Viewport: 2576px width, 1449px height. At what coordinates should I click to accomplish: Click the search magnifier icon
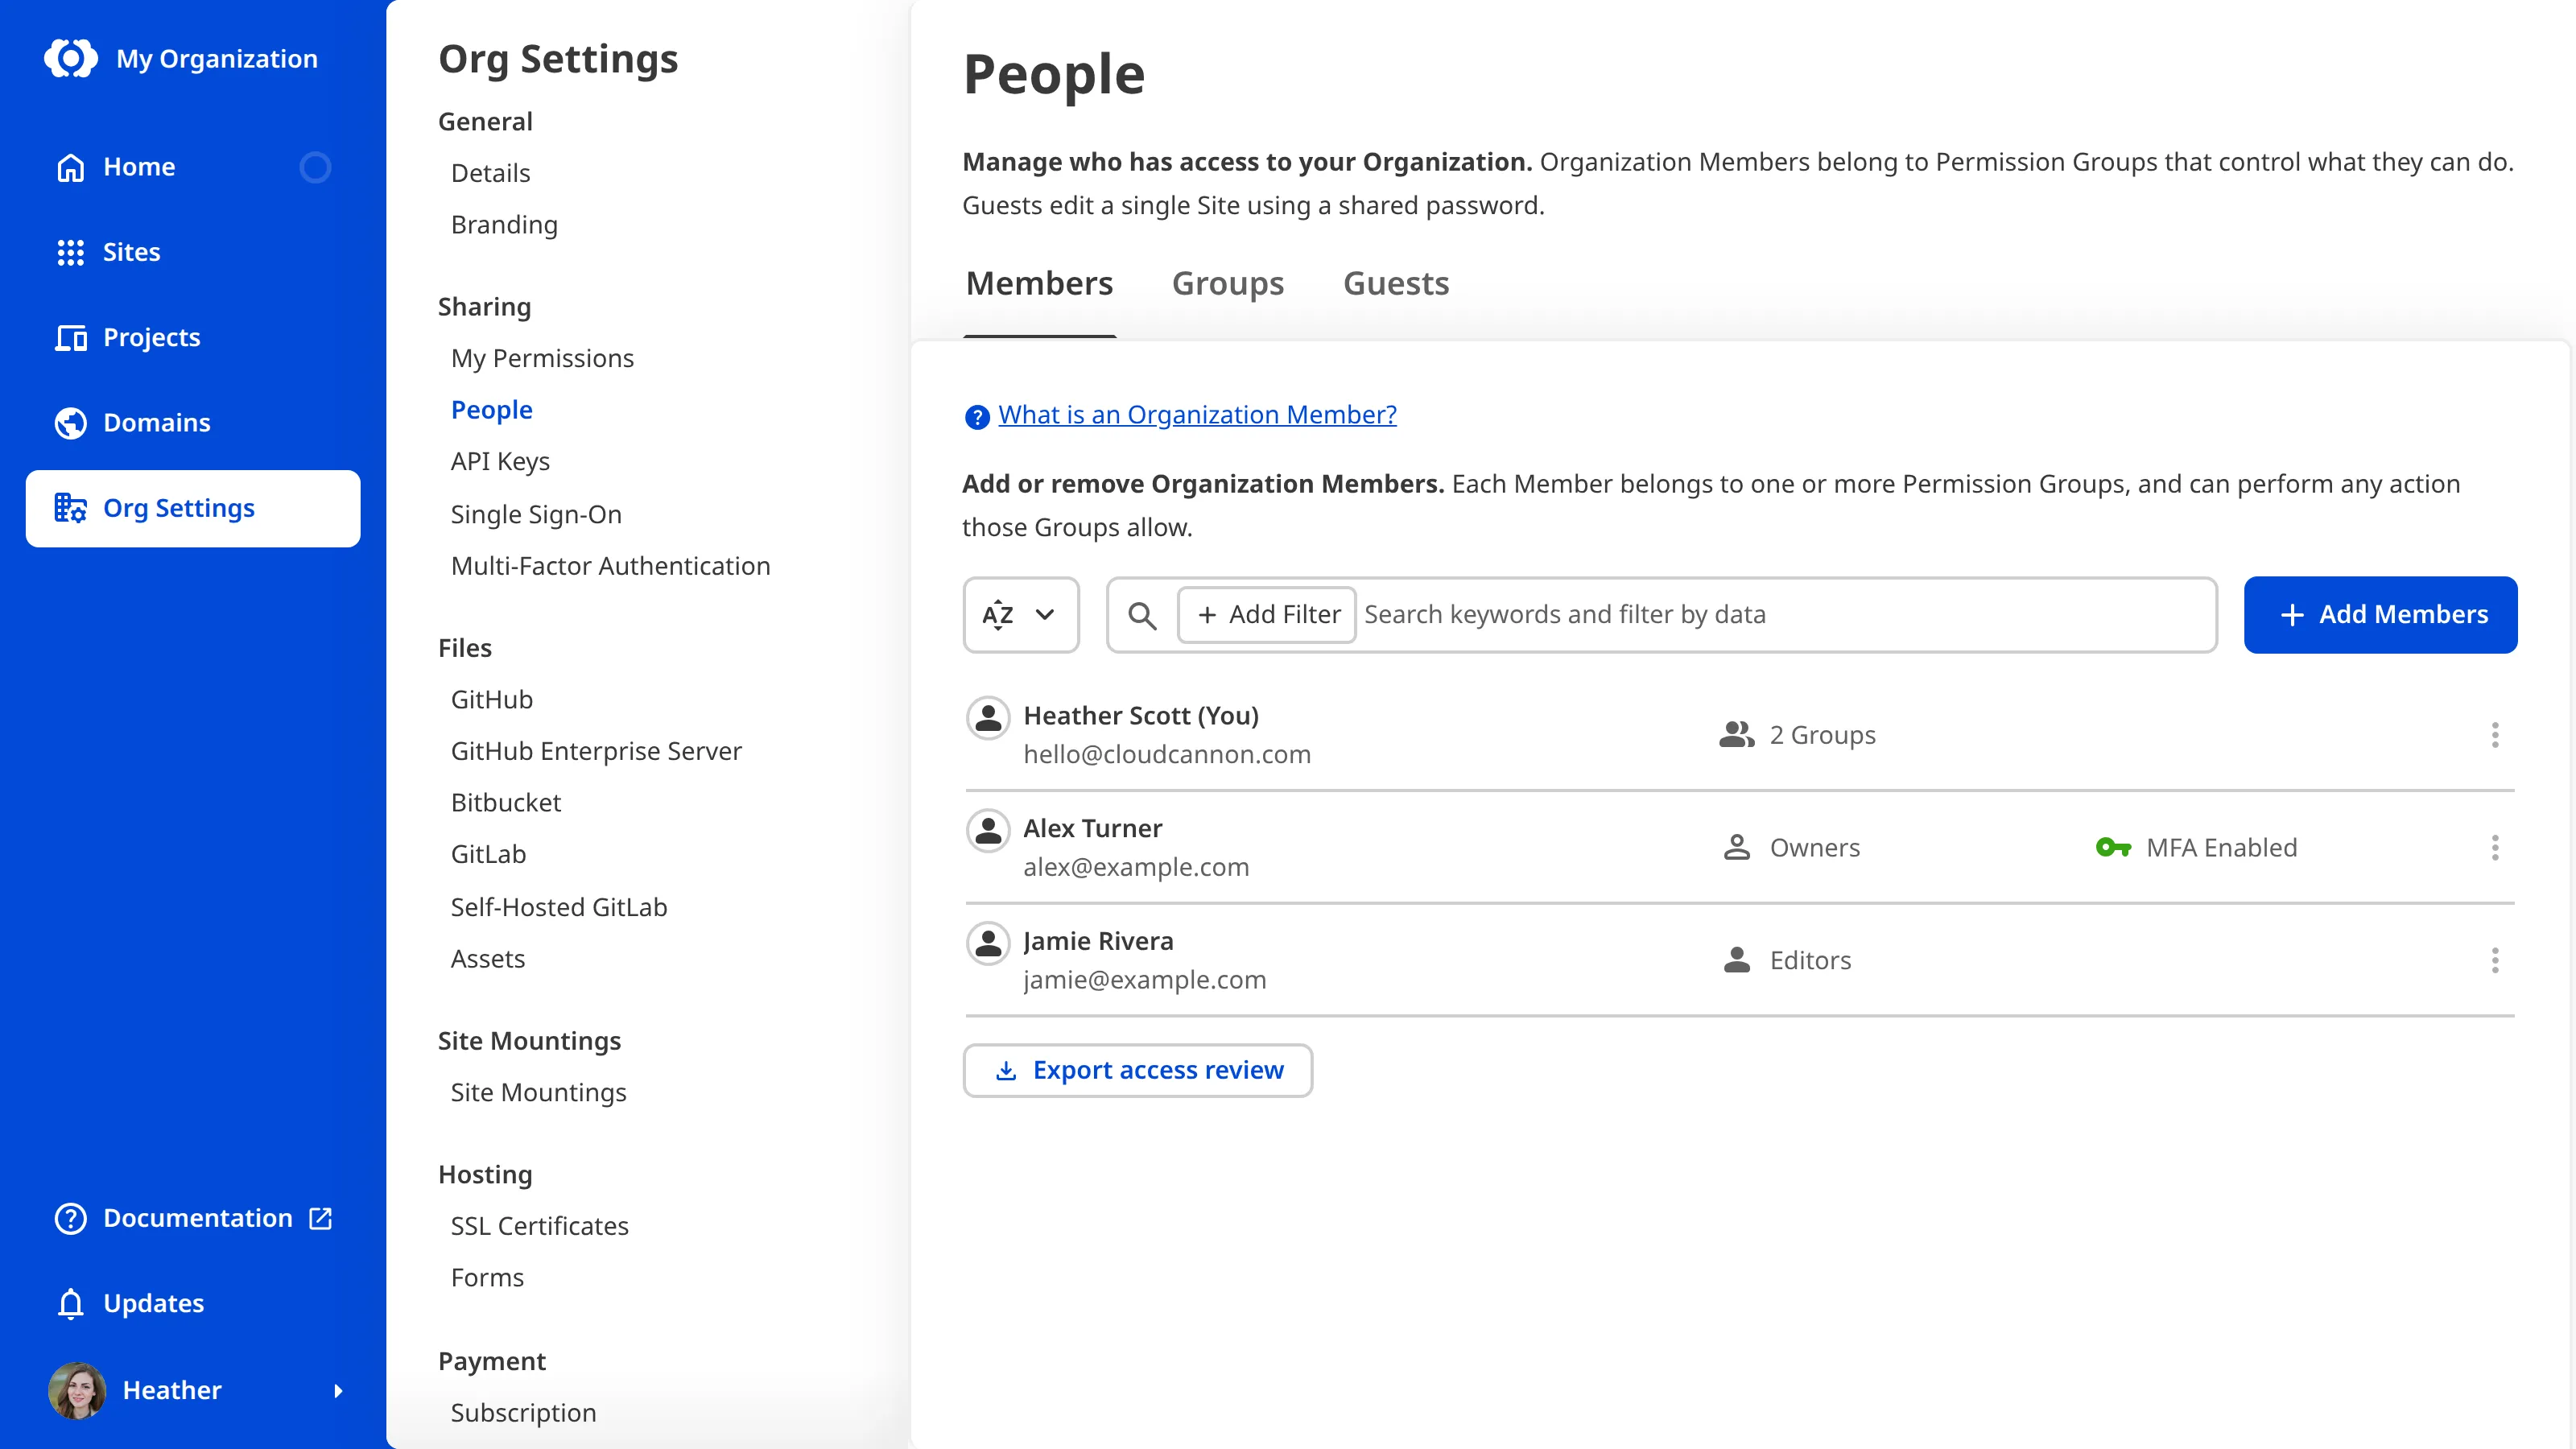1142,615
